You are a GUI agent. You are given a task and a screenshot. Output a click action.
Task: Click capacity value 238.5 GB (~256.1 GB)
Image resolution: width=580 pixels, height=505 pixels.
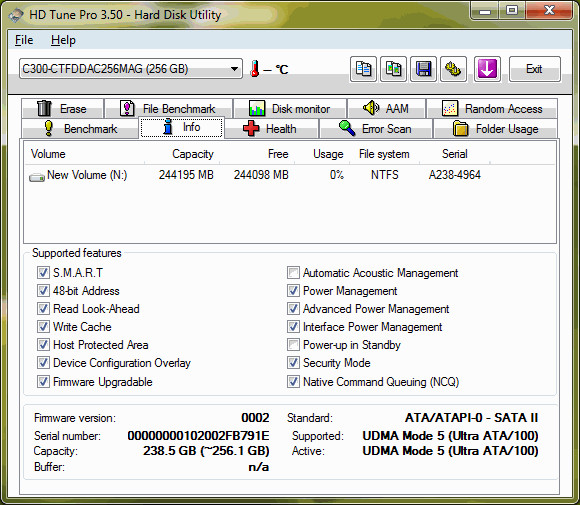206,451
